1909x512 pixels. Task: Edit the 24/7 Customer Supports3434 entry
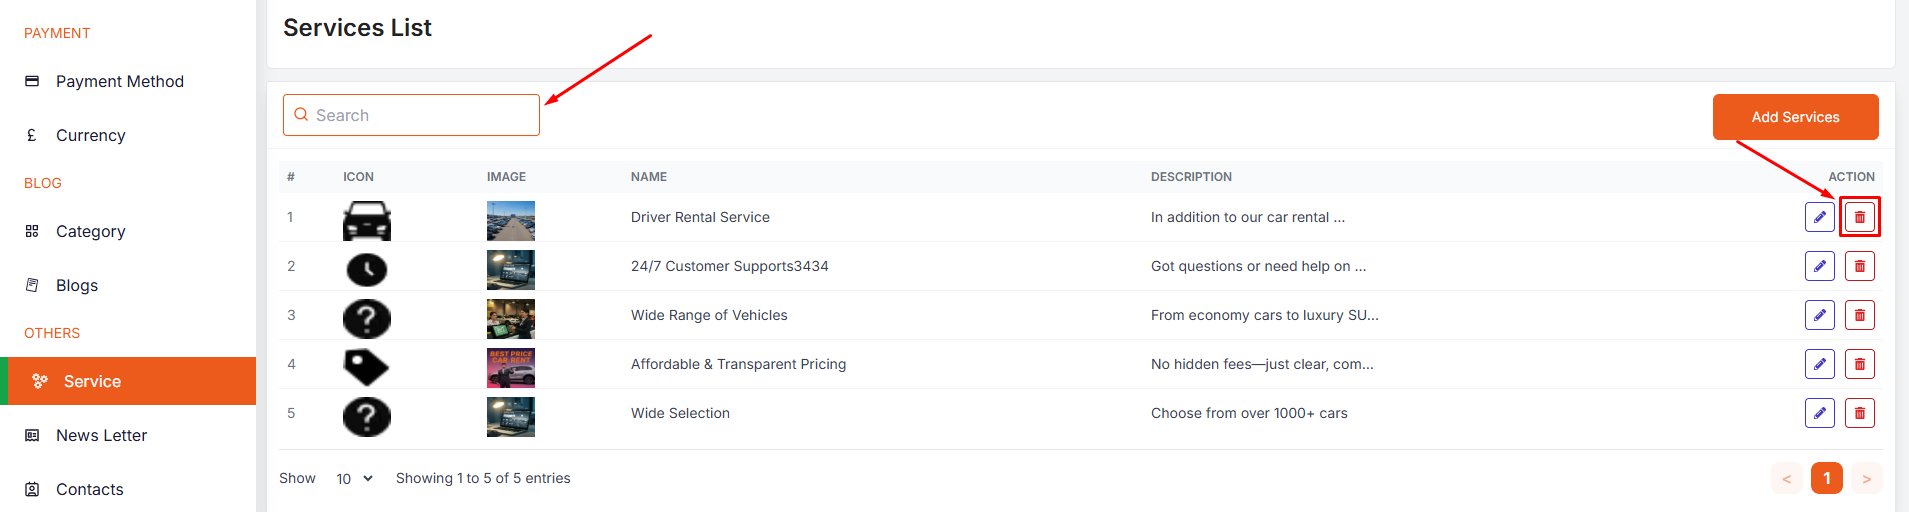coord(1819,266)
